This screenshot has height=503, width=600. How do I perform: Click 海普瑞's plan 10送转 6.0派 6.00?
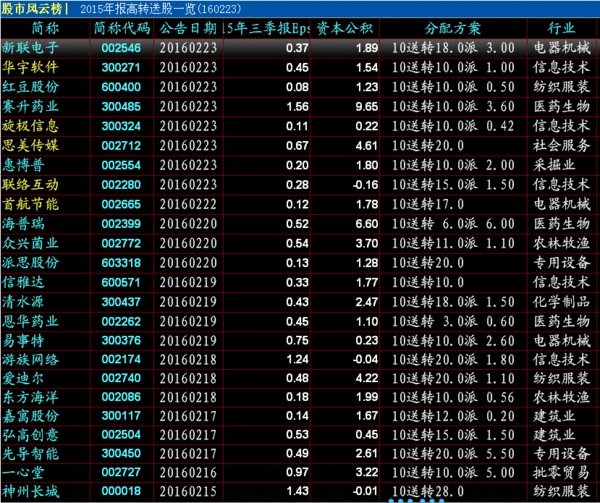(x=453, y=223)
